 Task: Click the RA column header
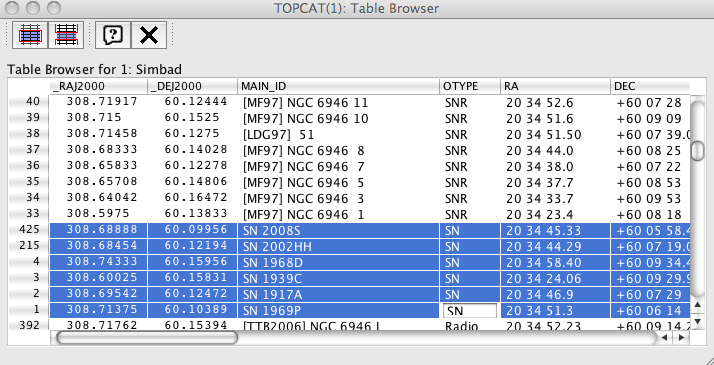555,86
